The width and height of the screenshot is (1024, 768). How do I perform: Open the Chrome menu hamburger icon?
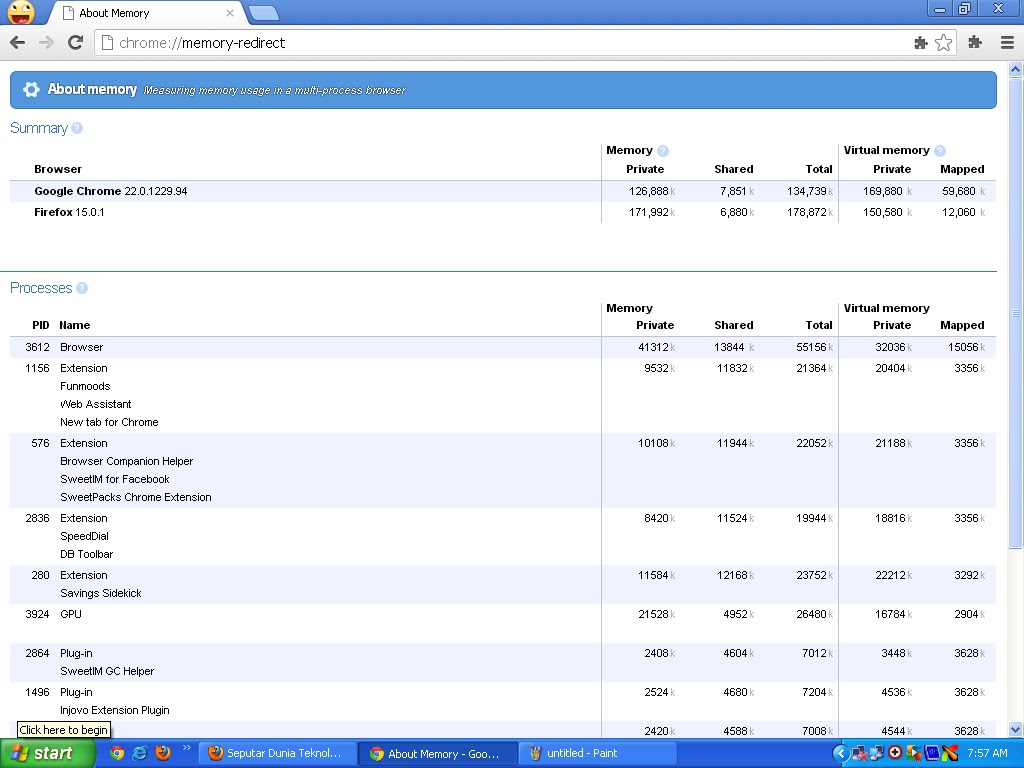(1007, 43)
